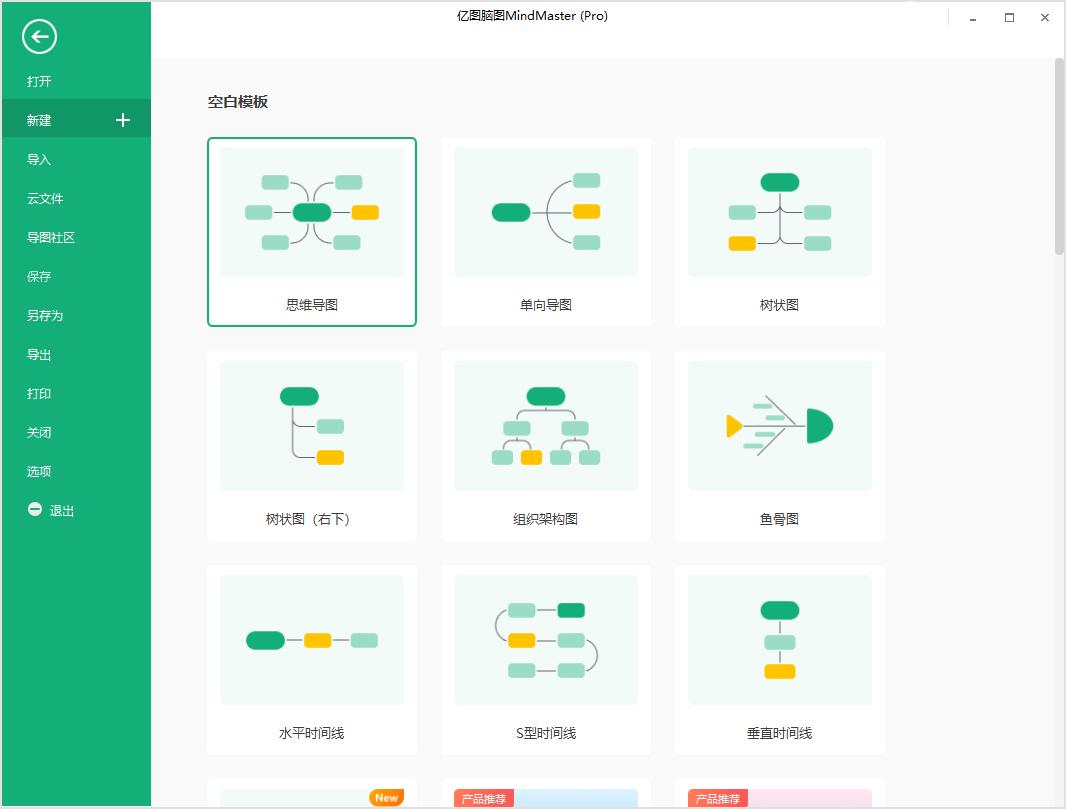The image size is (1066, 809).
Task: Click the 组织架构图 label text
Action: [546, 519]
